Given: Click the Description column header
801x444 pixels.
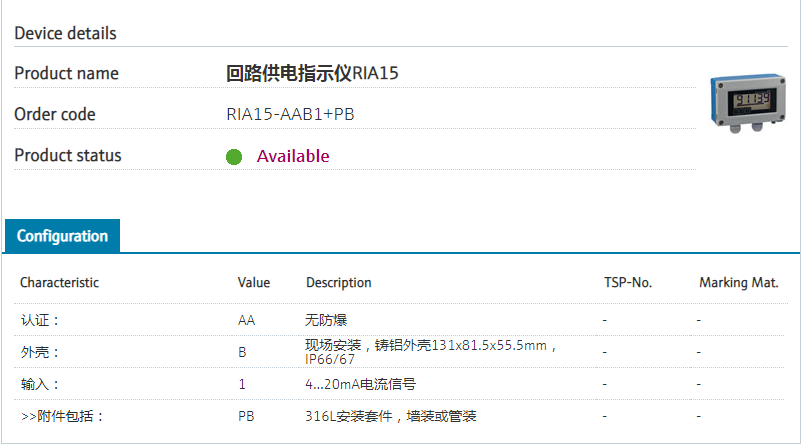Looking at the screenshot, I should pos(338,283).
